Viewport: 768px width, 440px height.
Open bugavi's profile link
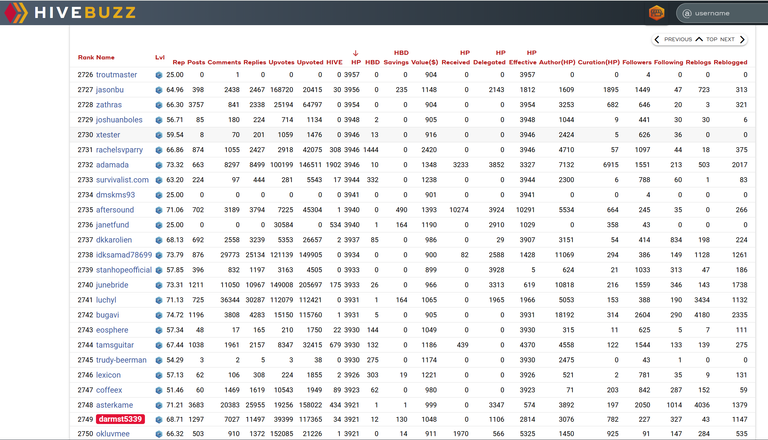(107, 315)
